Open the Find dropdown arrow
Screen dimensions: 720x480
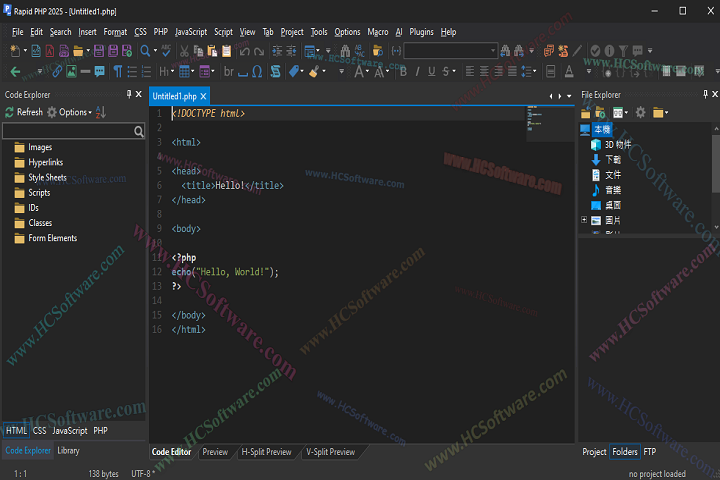[155, 51]
